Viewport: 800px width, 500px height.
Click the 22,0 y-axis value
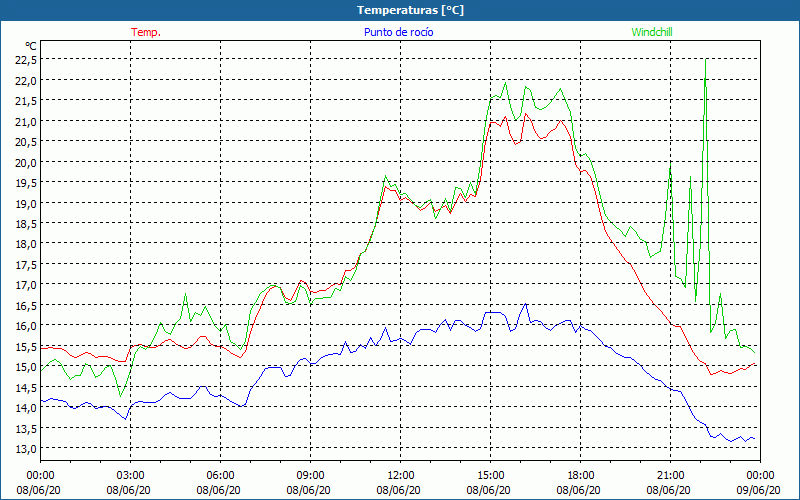click(26, 80)
